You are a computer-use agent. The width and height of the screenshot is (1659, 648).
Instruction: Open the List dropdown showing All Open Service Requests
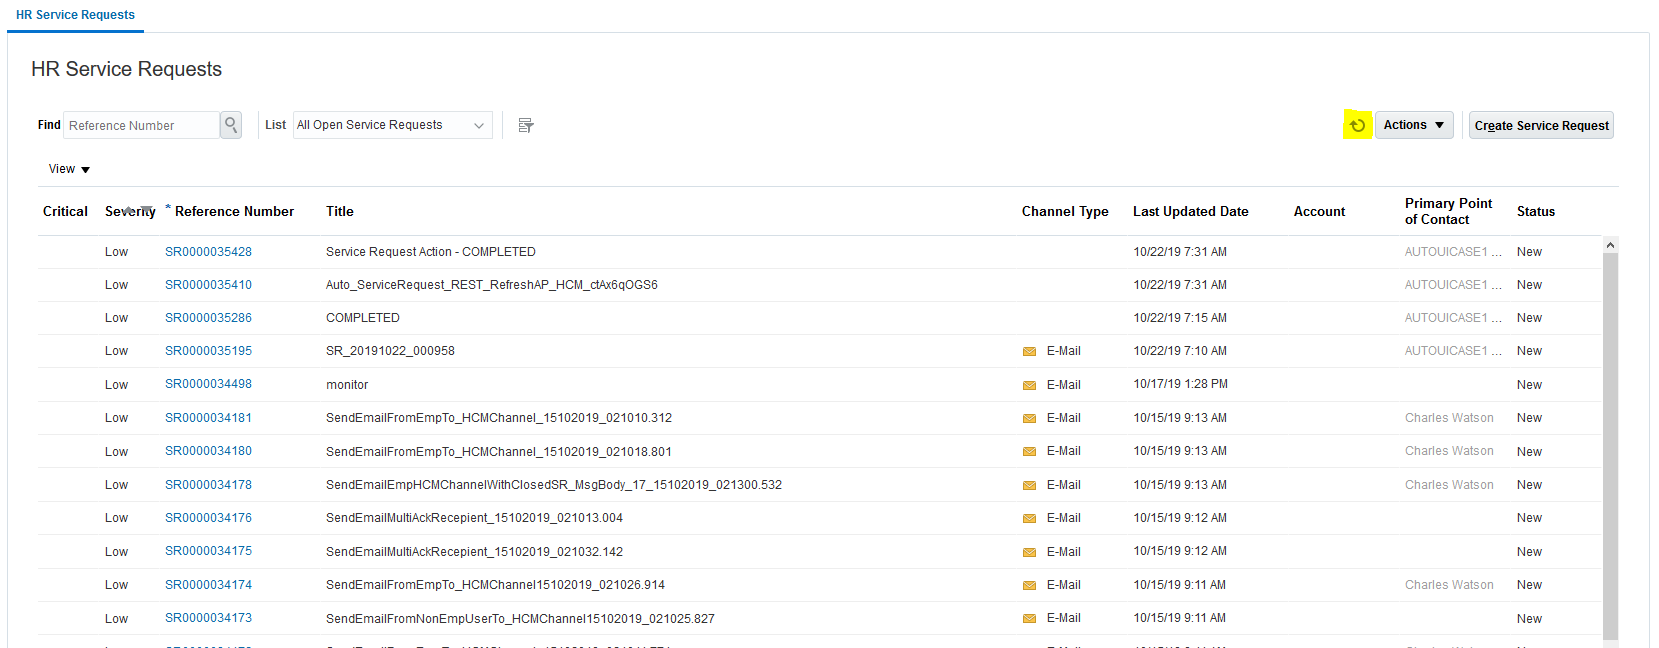pyautogui.click(x=392, y=125)
